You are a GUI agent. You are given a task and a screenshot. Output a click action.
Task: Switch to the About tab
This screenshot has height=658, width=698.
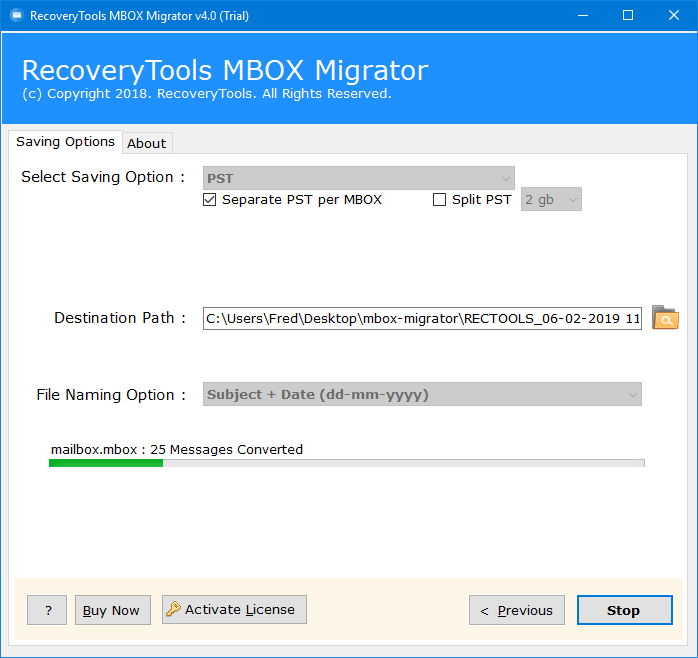click(x=146, y=143)
